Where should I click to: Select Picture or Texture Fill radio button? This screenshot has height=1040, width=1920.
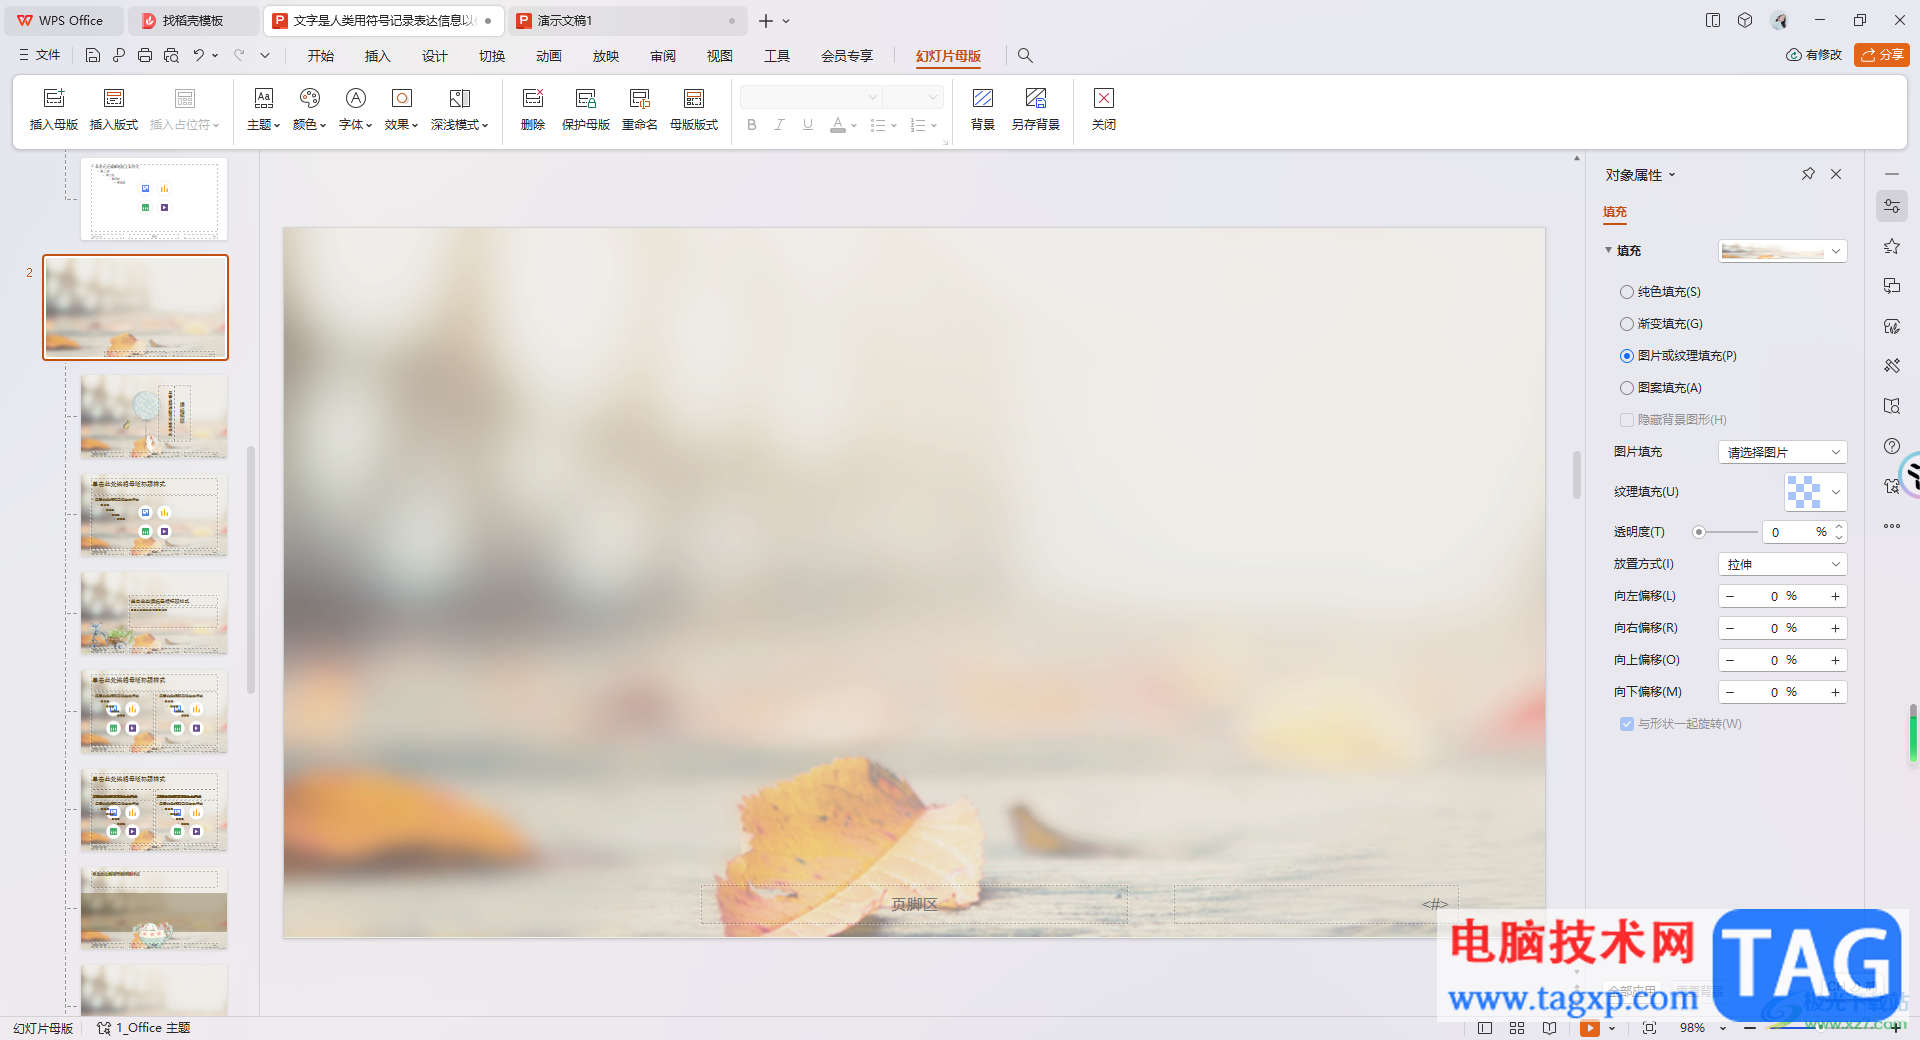coord(1627,356)
